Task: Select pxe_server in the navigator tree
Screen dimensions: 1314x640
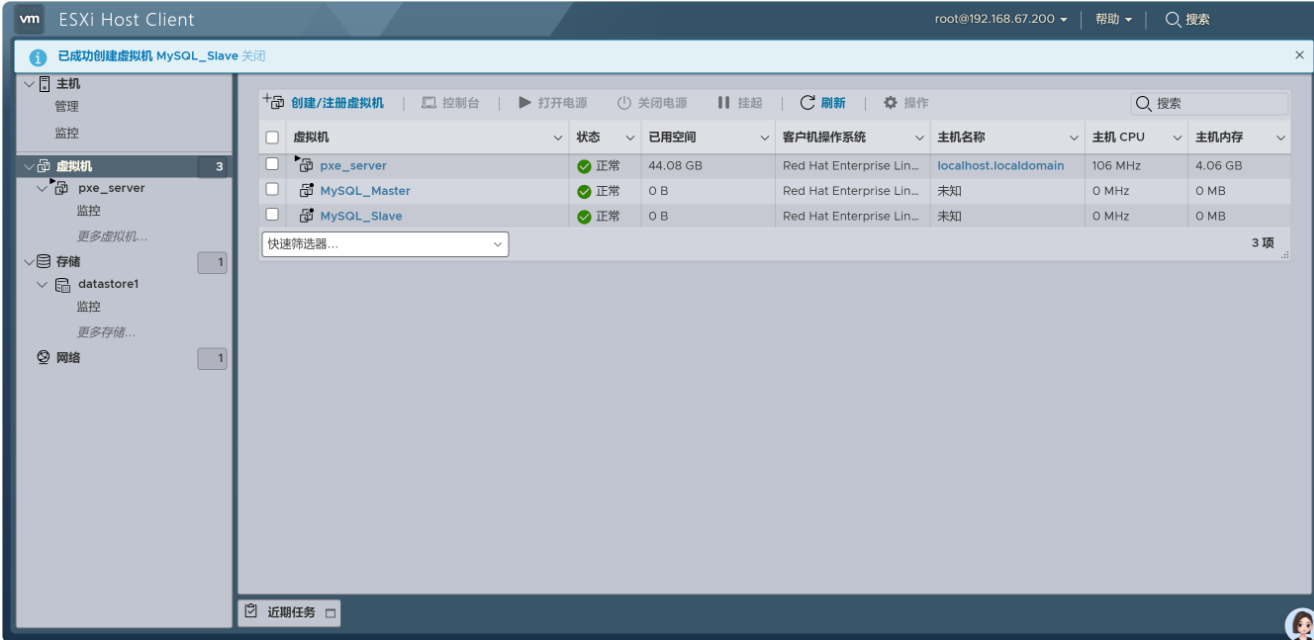Action: (x=111, y=188)
